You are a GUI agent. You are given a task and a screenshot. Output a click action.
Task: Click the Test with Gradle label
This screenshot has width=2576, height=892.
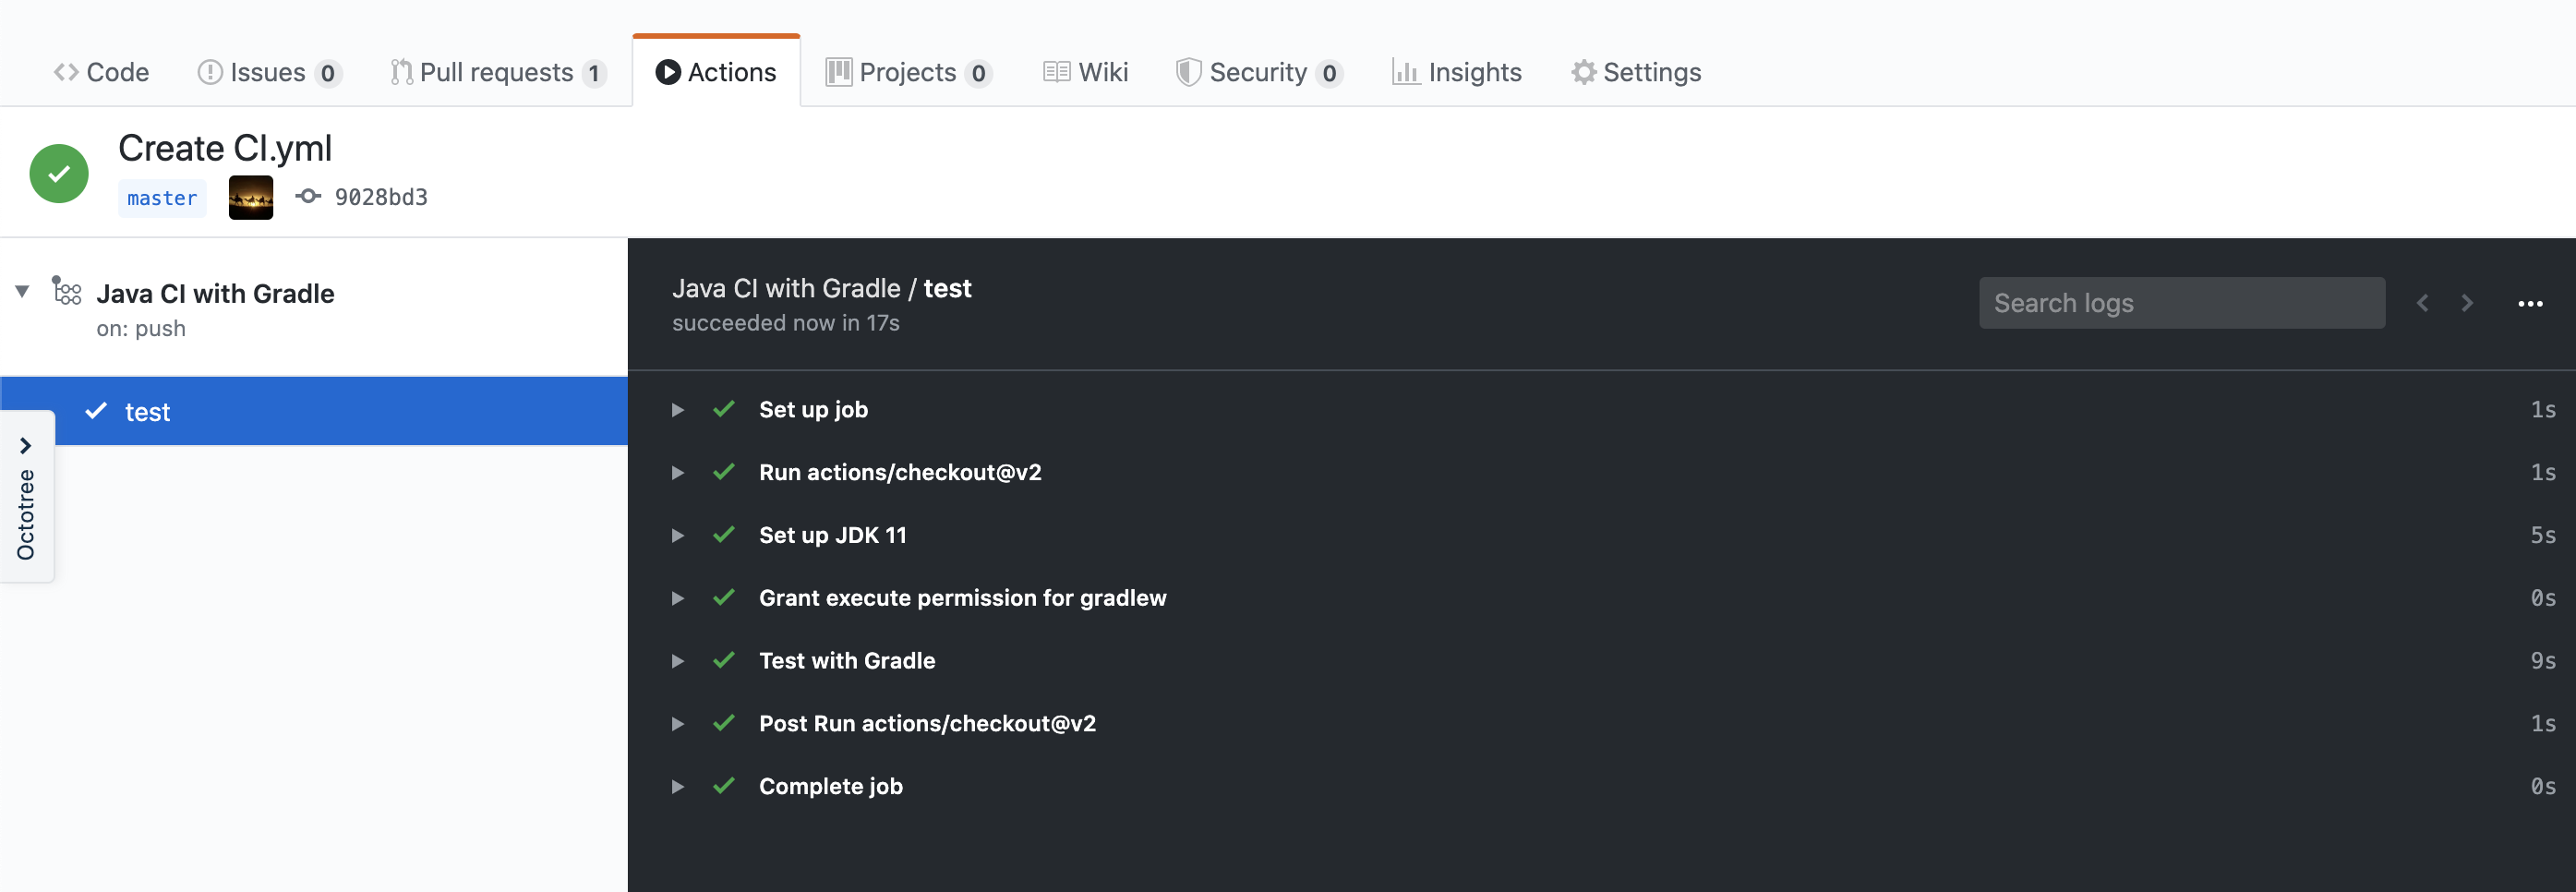tap(847, 660)
